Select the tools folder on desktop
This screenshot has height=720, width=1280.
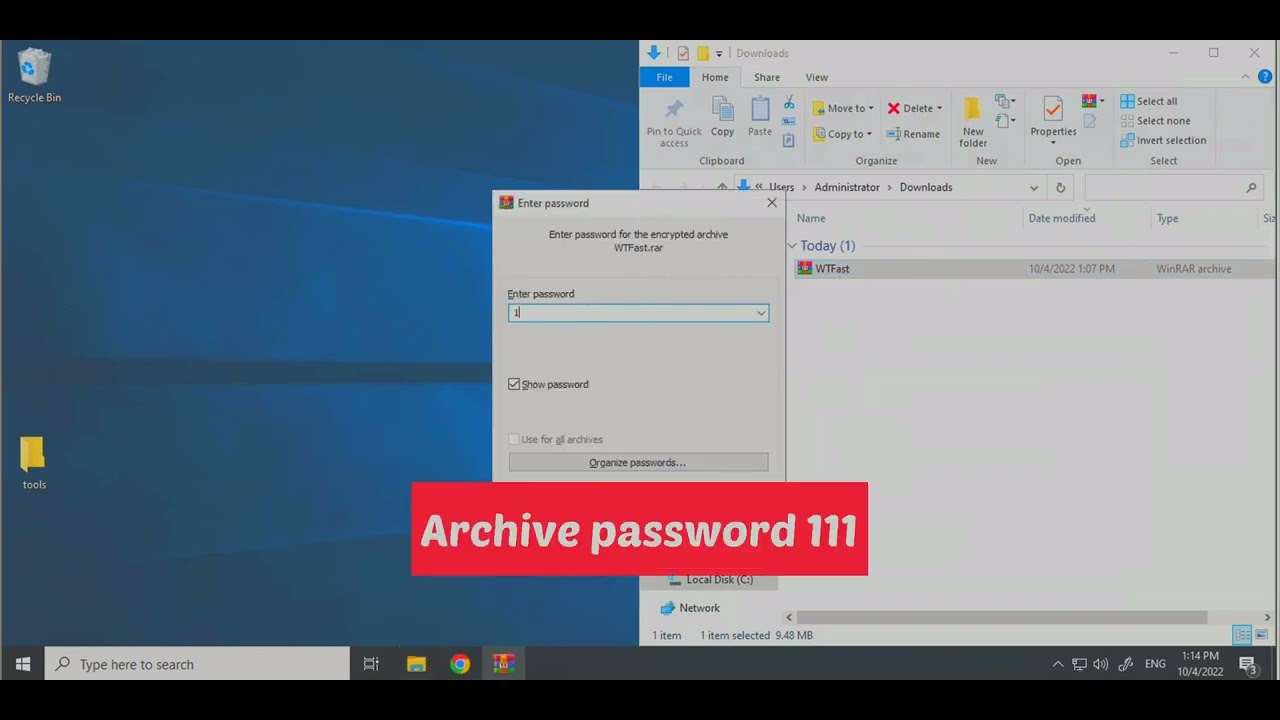[x=34, y=463]
